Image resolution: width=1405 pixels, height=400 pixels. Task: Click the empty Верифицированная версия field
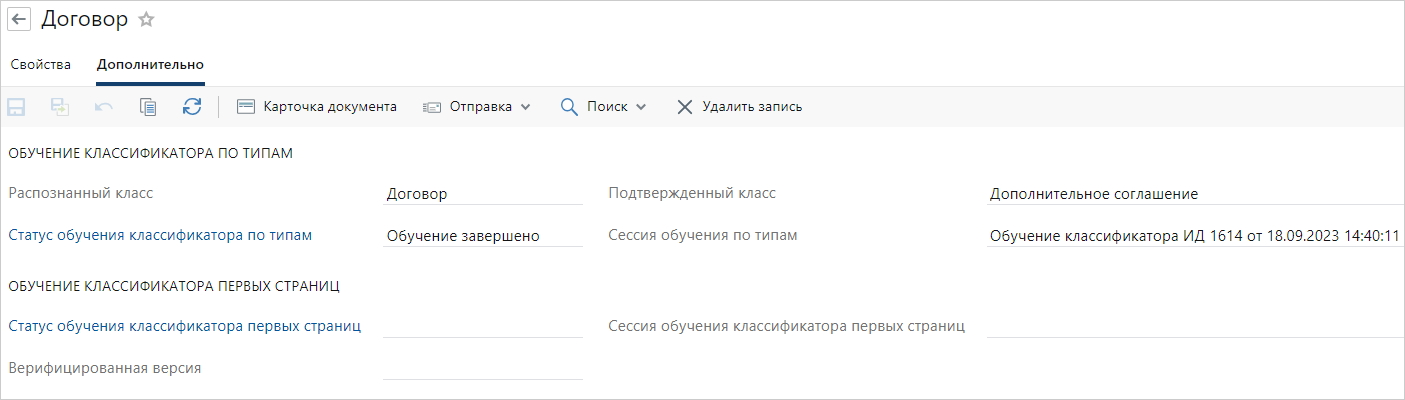[482, 368]
